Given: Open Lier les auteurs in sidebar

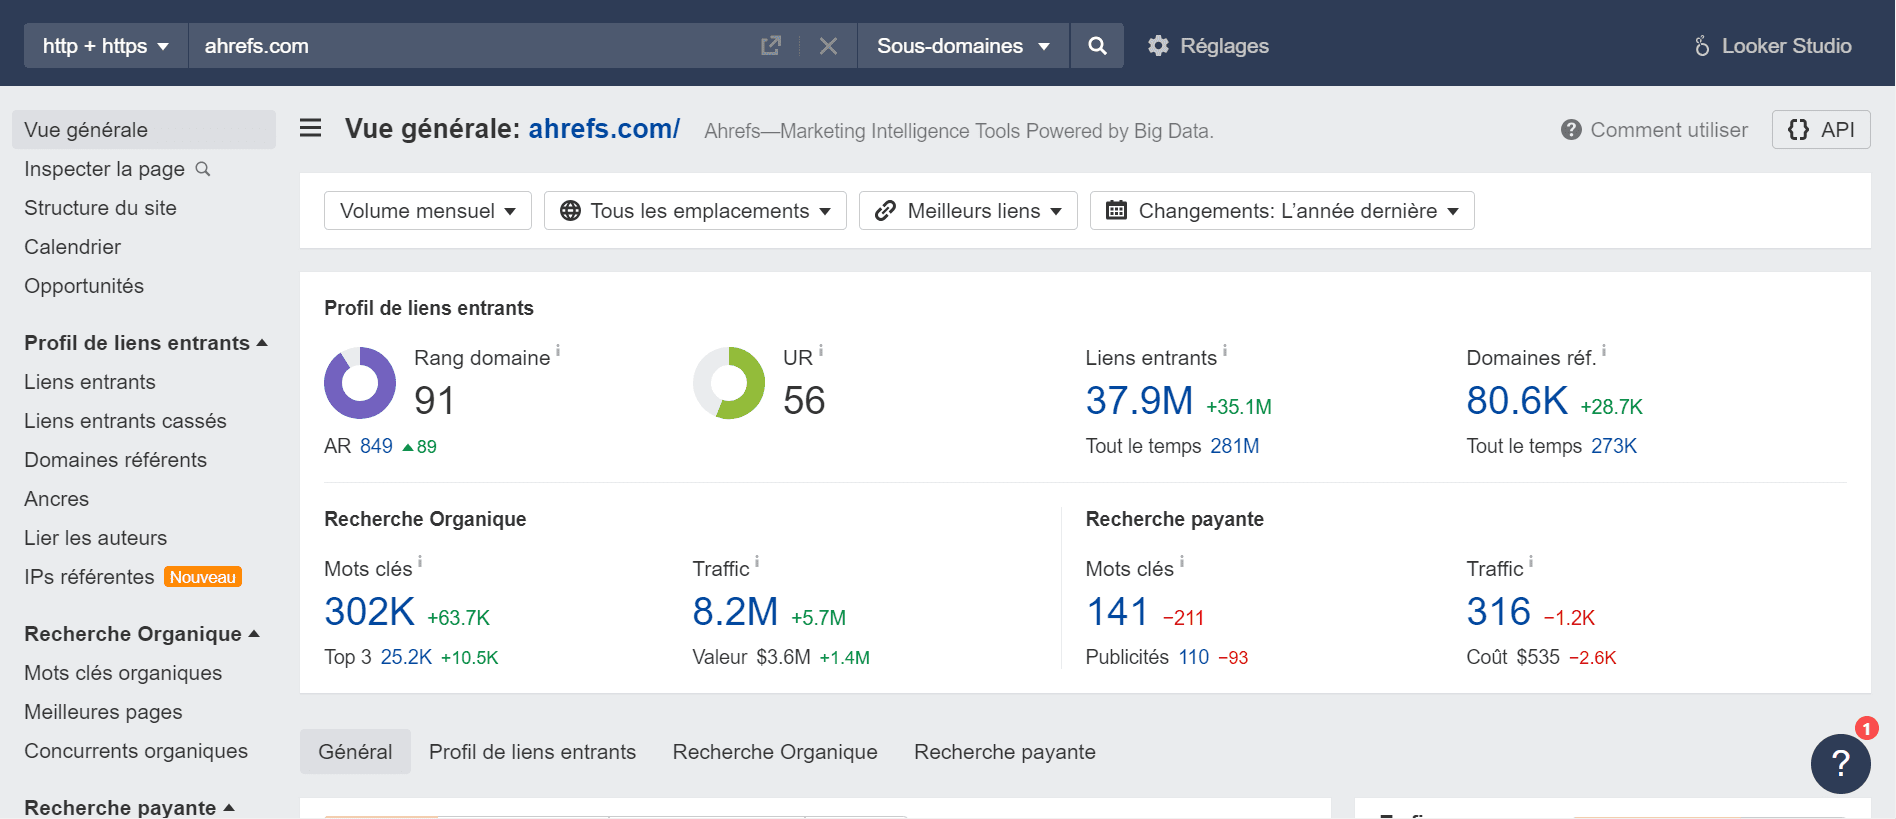Looking at the screenshot, I should (95, 538).
